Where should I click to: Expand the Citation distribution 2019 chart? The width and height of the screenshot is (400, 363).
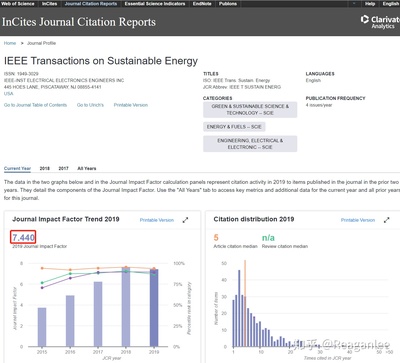pyautogui.click(x=386, y=220)
